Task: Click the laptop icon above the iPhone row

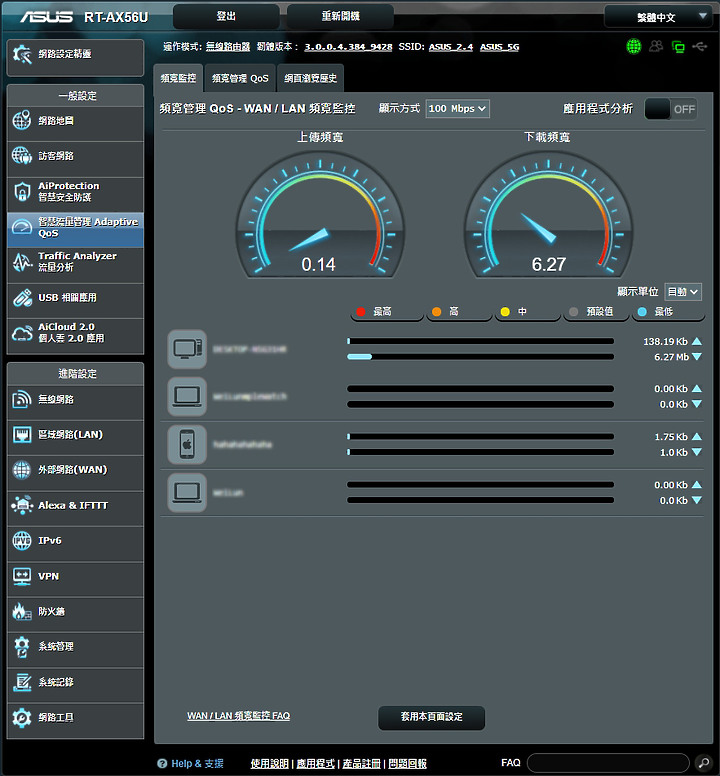Action: (x=187, y=396)
